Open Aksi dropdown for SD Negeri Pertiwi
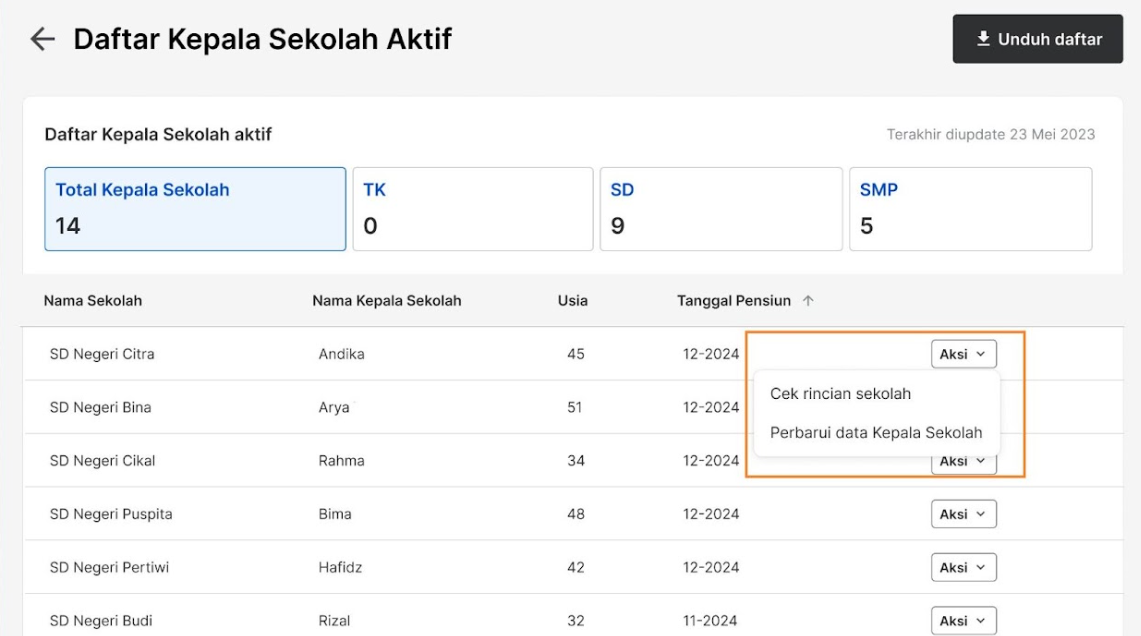This screenshot has height=636, width=1141. pyautogui.click(x=963, y=568)
